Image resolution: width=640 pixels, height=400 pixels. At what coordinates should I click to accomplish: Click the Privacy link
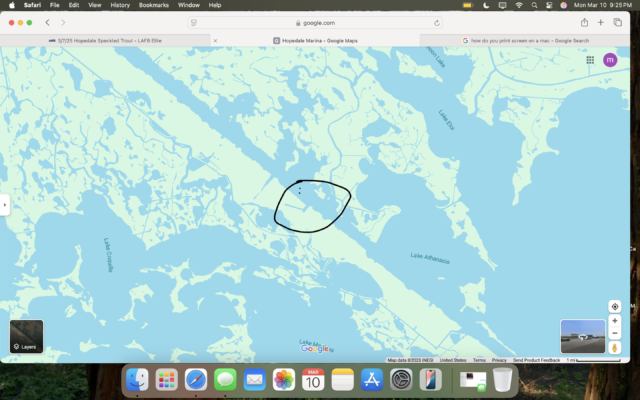499,360
